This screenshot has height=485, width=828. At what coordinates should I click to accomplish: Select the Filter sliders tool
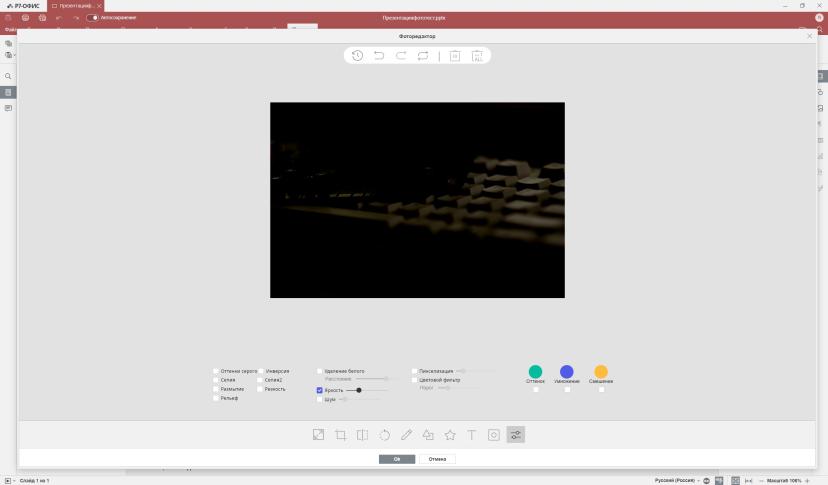[516, 435]
